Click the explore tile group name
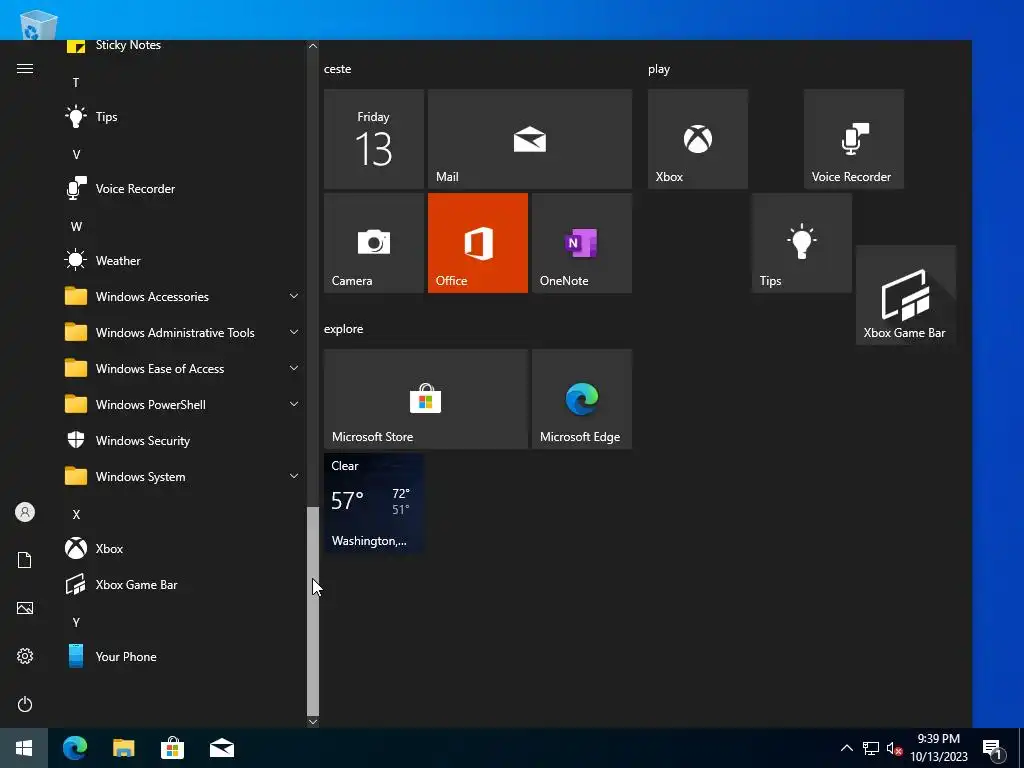The width and height of the screenshot is (1024, 768). [x=344, y=329]
